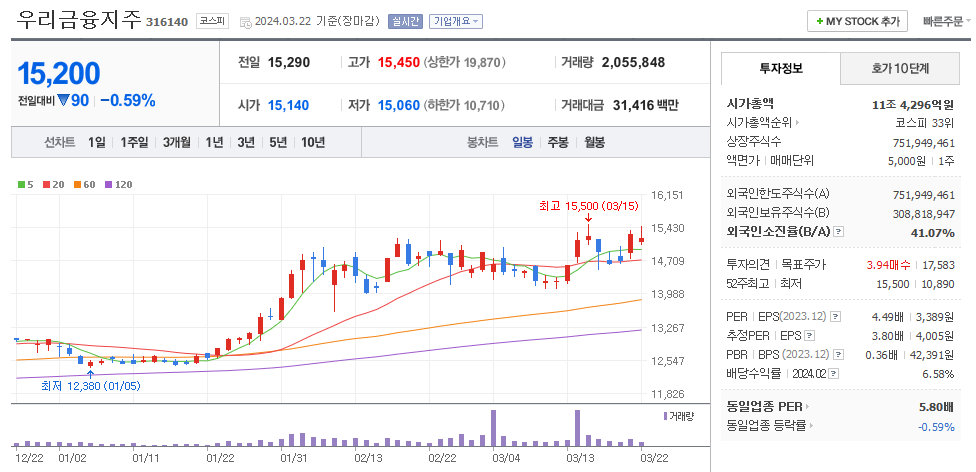Viewport: 976px width, 472px height.
Task: Click the clock icon before the date 2024.03.22
Action: click(245, 22)
